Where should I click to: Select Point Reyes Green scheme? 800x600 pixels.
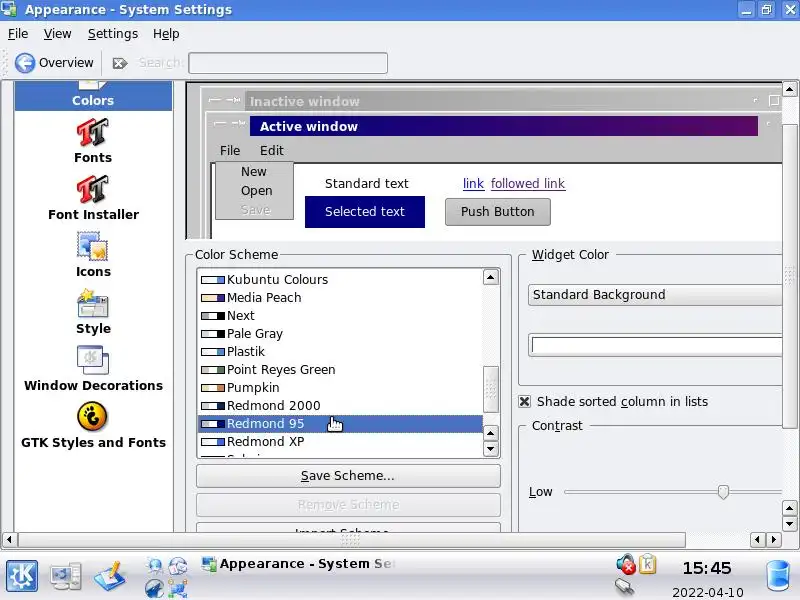click(x=340, y=369)
